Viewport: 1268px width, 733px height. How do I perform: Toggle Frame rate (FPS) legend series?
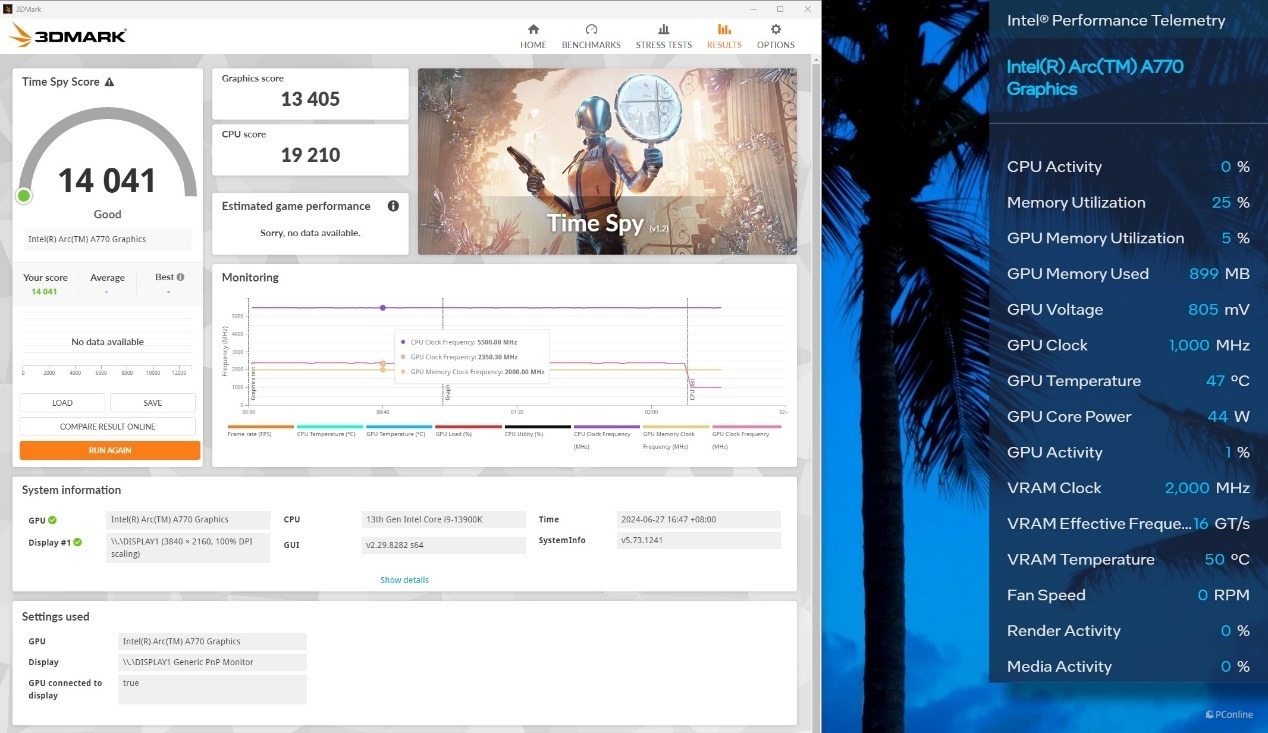[260, 431]
